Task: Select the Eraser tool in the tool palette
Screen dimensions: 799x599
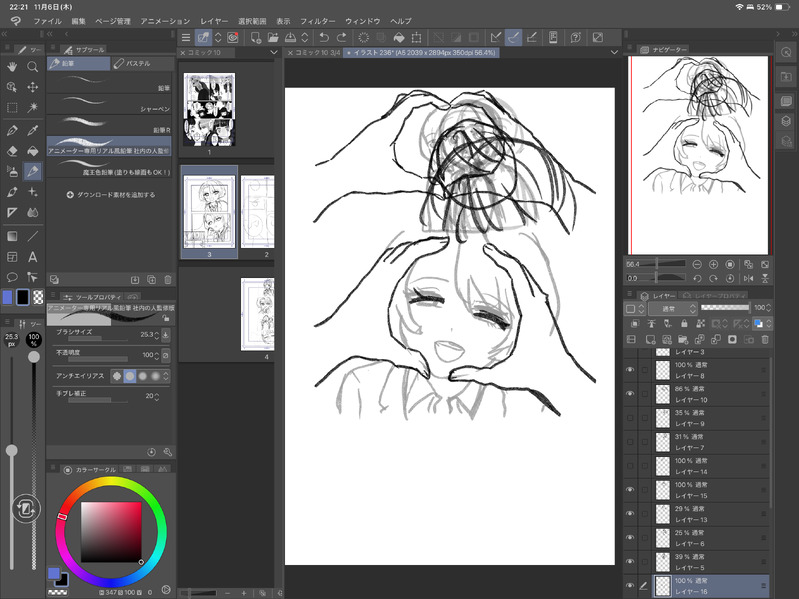Action: pos(12,150)
